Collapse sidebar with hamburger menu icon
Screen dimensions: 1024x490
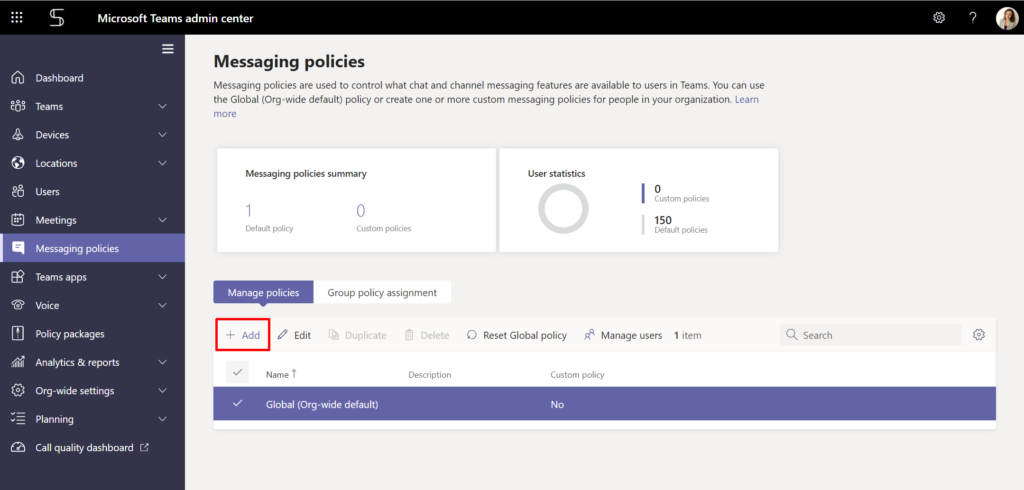tap(168, 49)
